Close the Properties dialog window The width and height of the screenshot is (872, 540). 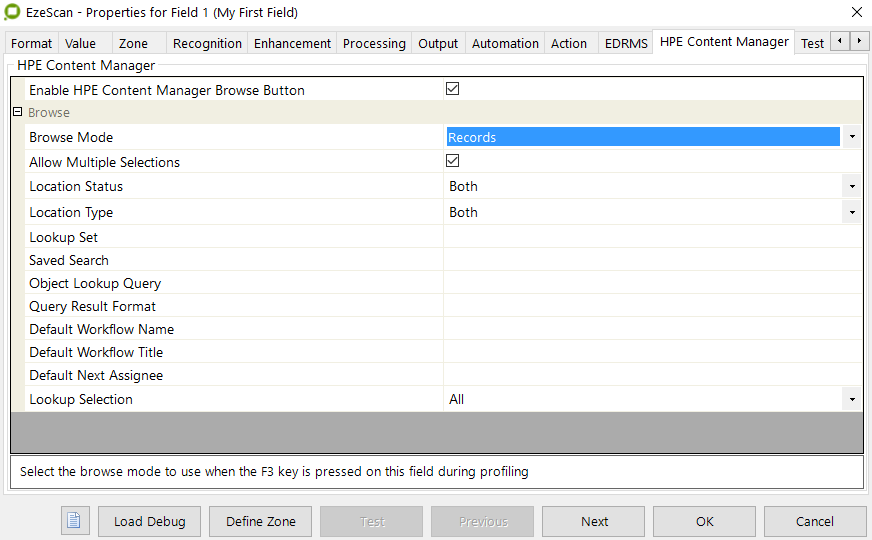tap(856, 12)
